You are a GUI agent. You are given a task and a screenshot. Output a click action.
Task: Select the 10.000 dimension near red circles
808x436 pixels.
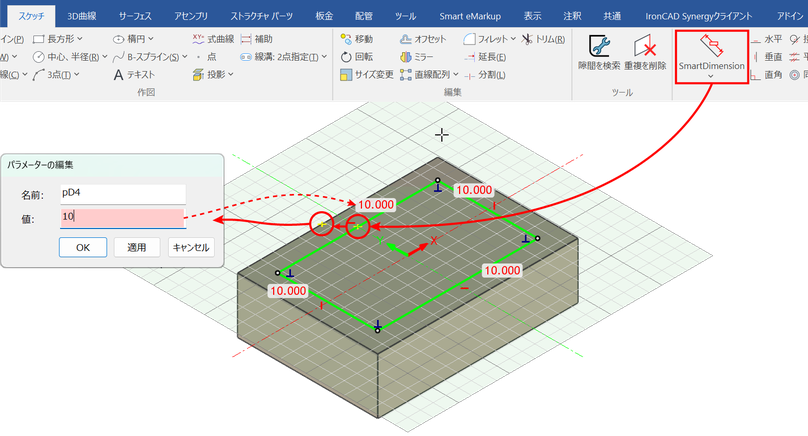coord(376,205)
